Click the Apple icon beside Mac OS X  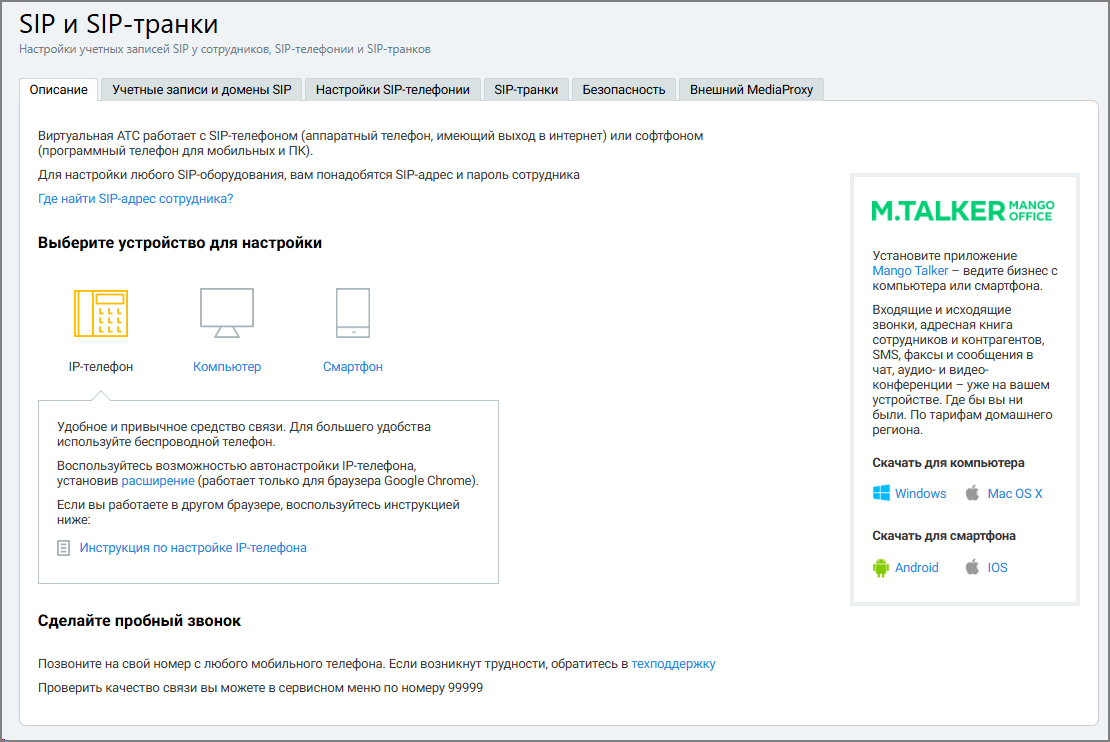(x=973, y=493)
